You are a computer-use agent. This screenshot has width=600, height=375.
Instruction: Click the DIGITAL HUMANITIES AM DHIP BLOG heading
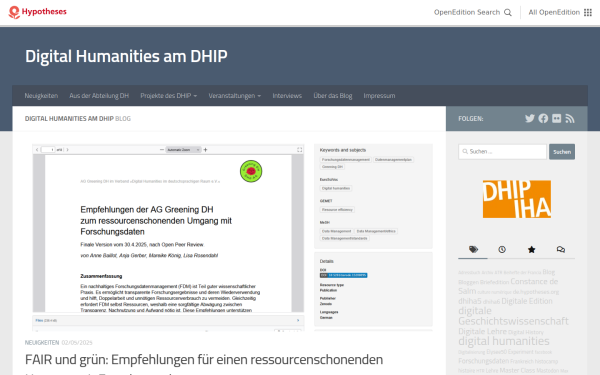point(78,119)
